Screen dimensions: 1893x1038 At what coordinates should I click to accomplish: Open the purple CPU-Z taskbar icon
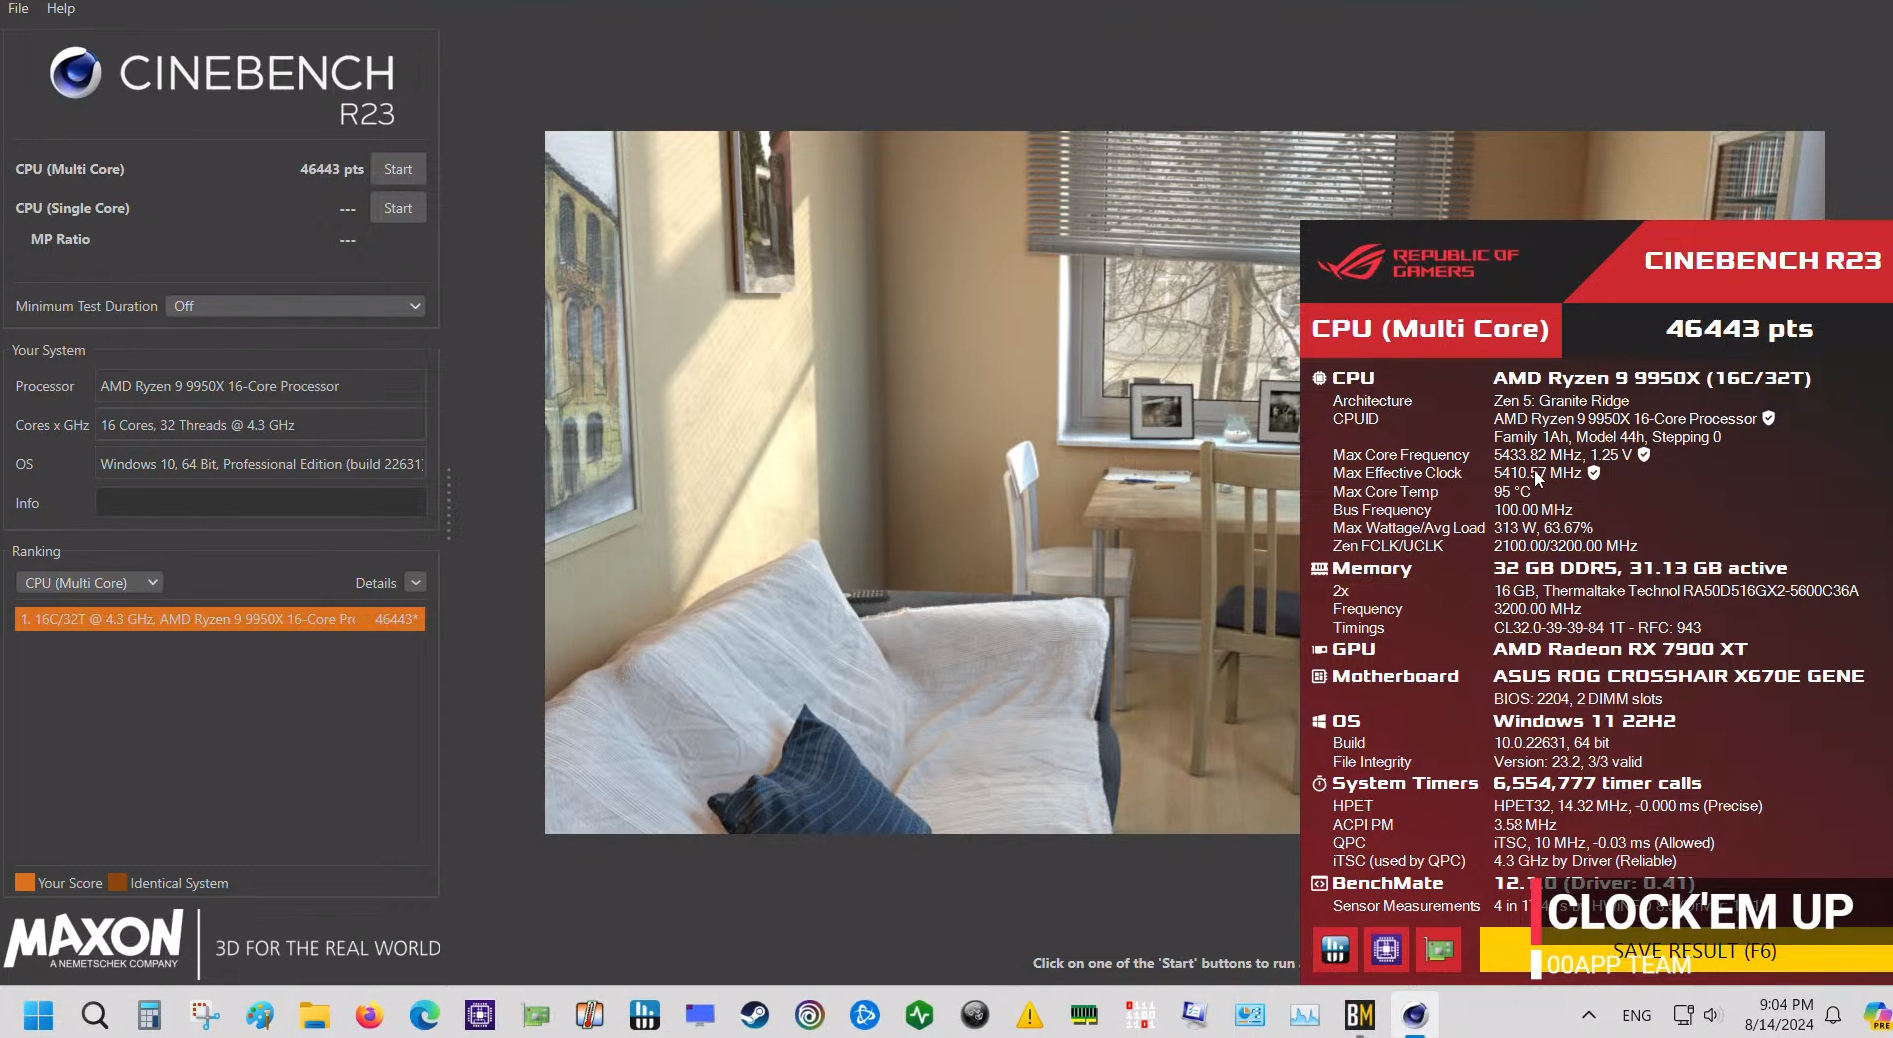(x=479, y=1015)
